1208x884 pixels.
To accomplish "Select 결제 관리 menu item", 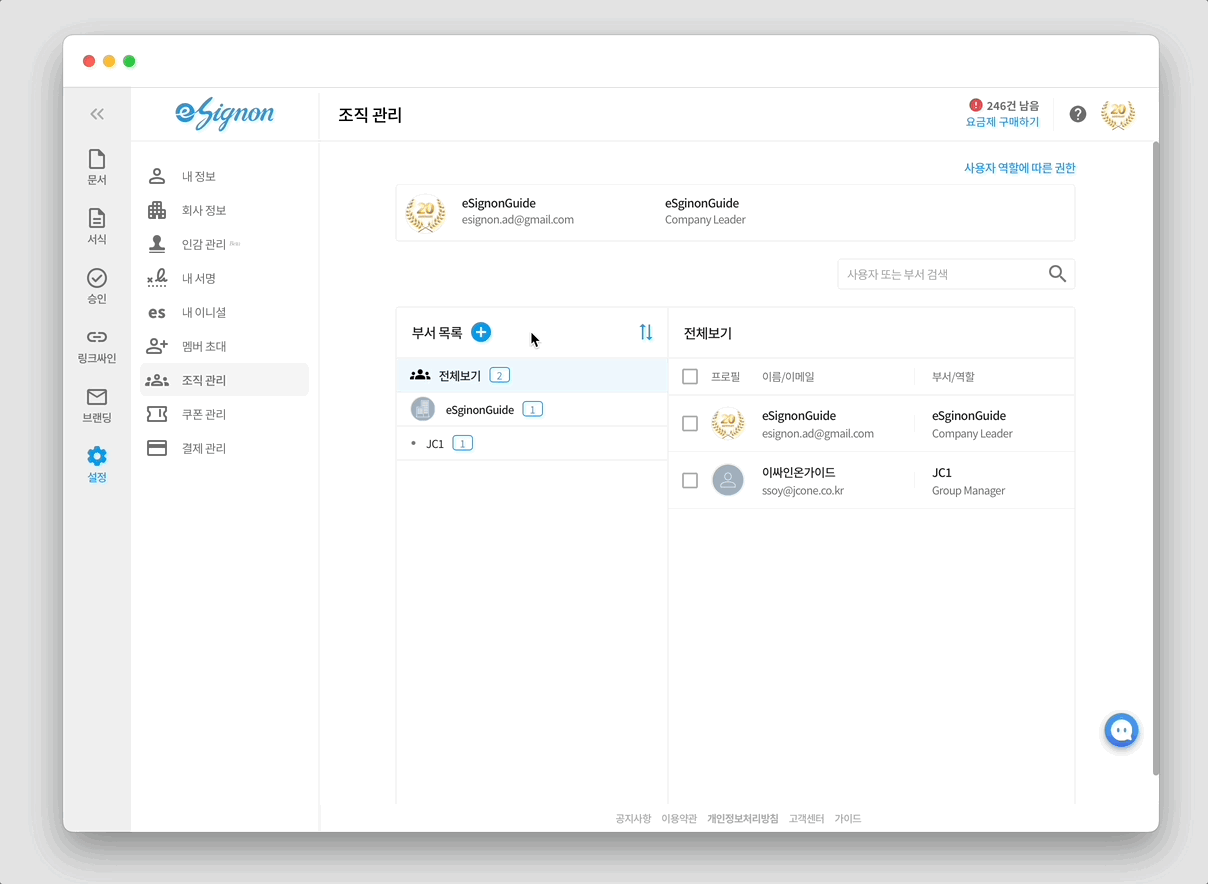I will (x=225, y=449).
